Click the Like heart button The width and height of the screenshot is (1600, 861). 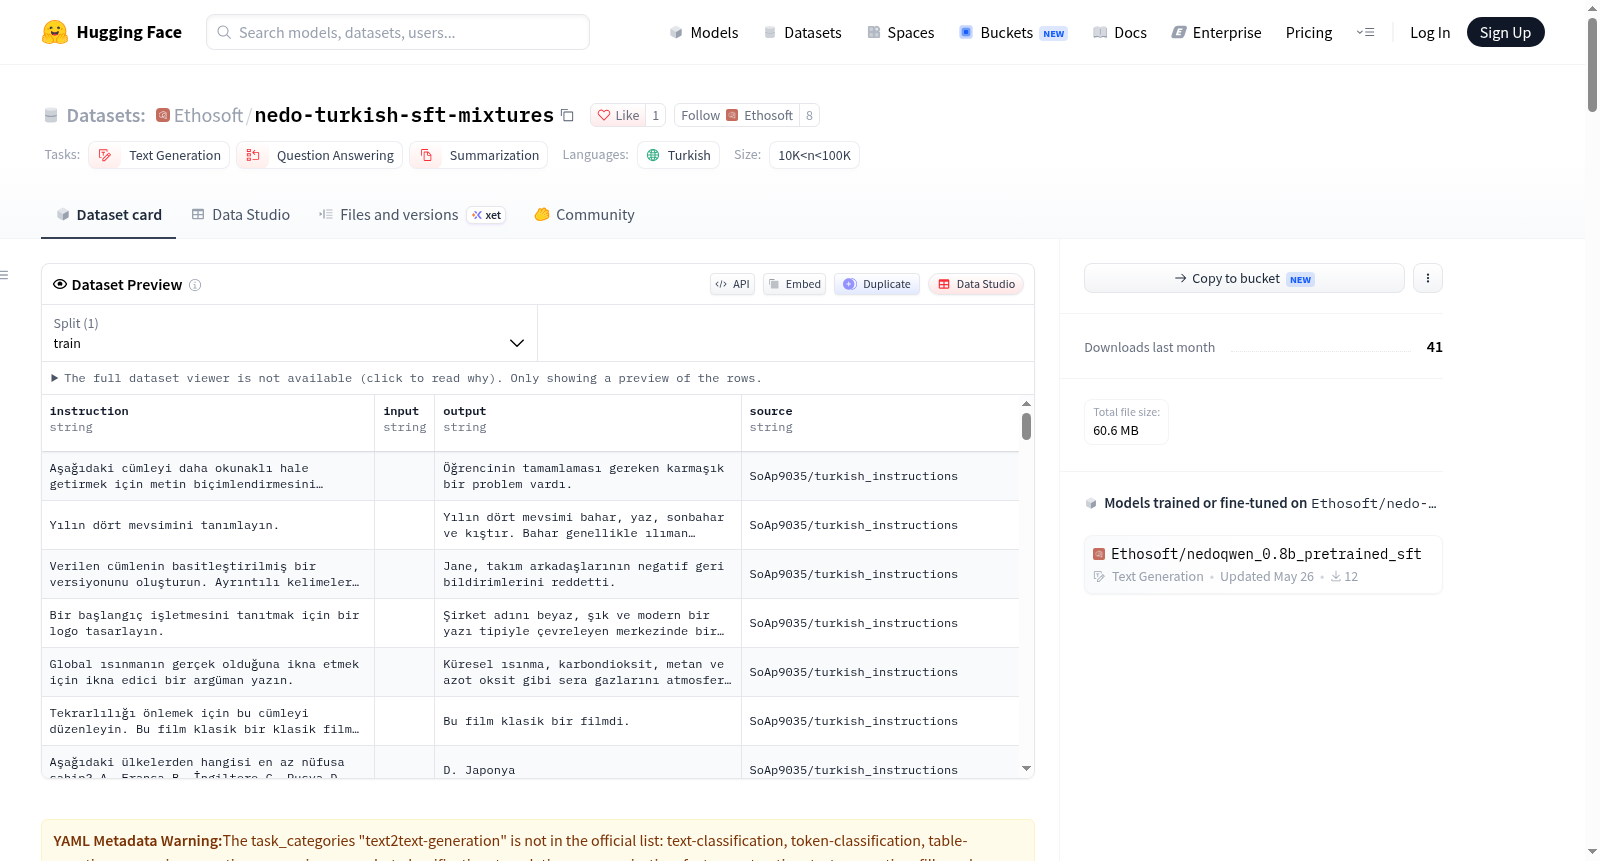tap(618, 115)
